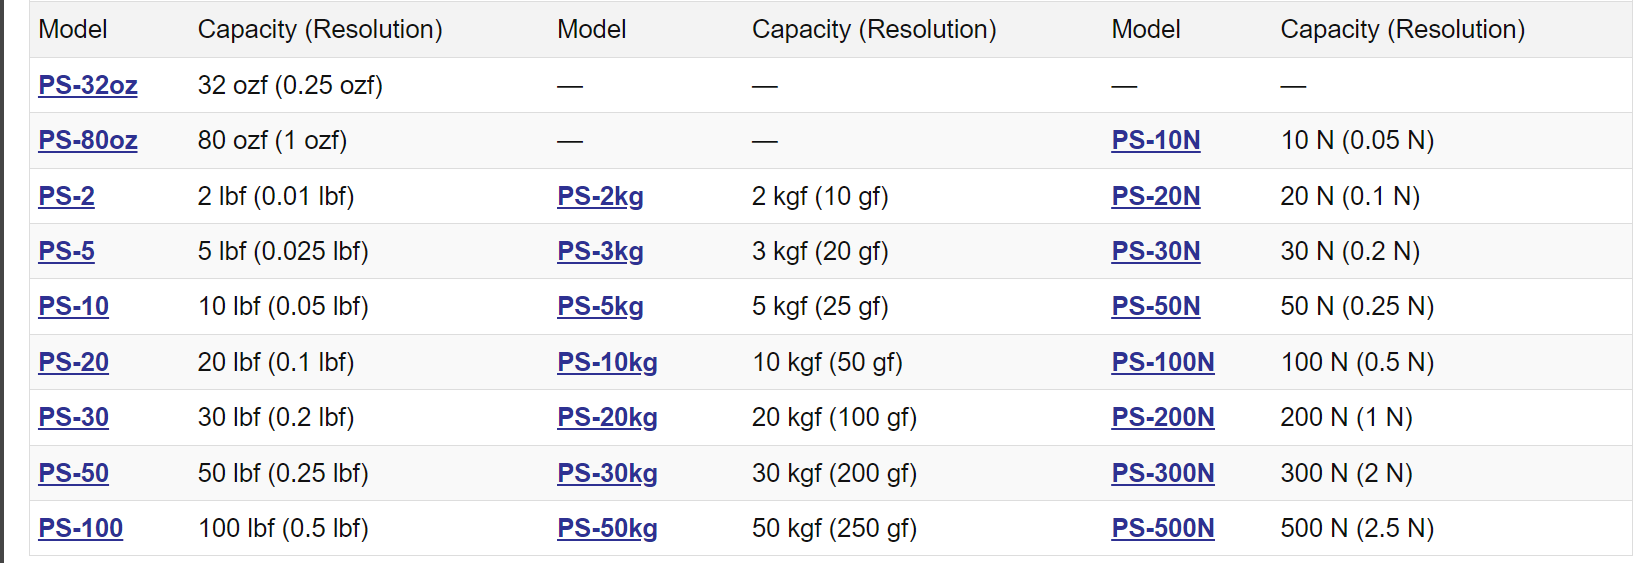1643x563 pixels.
Task: Open the PS-300N model link
Action: click(x=1162, y=474)
